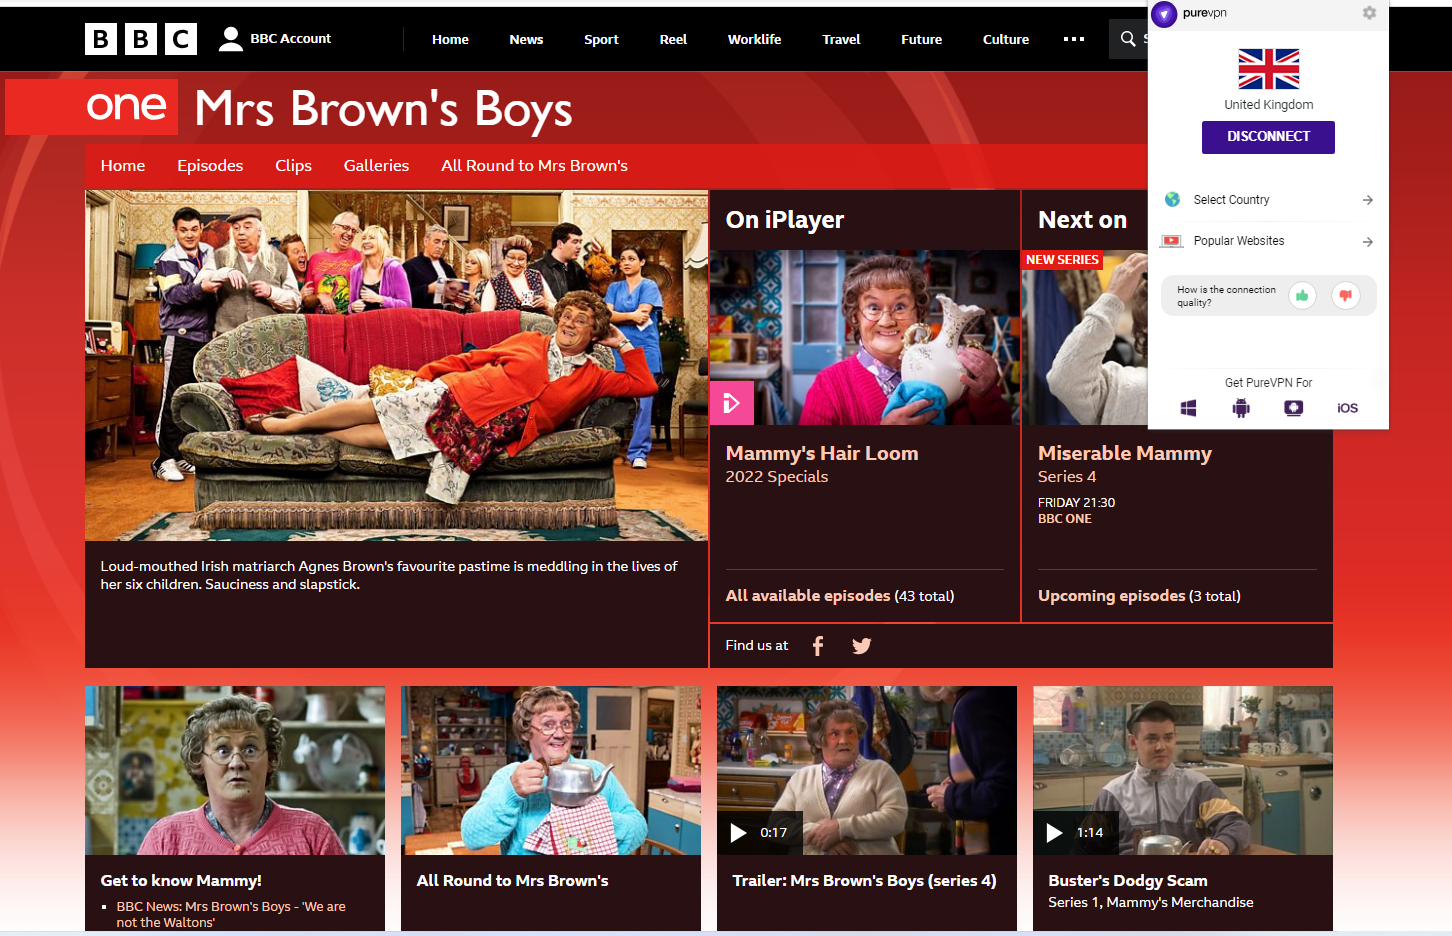The width and height of the screenshot is (1452, 936).
Task: Open Trailer: Mrs Brown's Boys (series 4) title
Action: pos(864,881)
